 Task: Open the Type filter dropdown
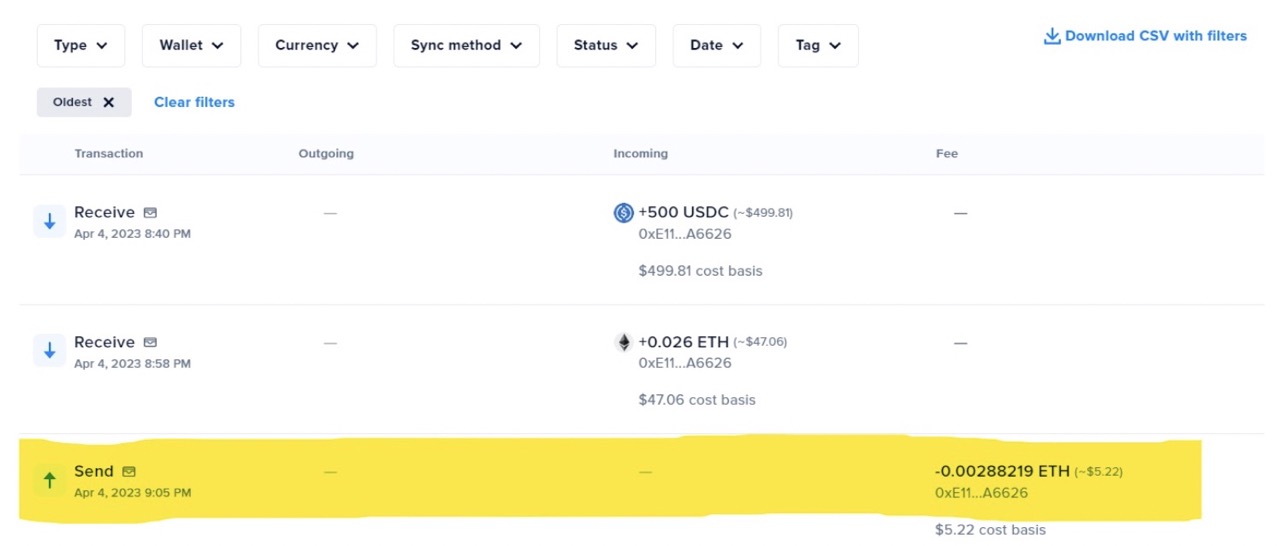click(81, 46)
